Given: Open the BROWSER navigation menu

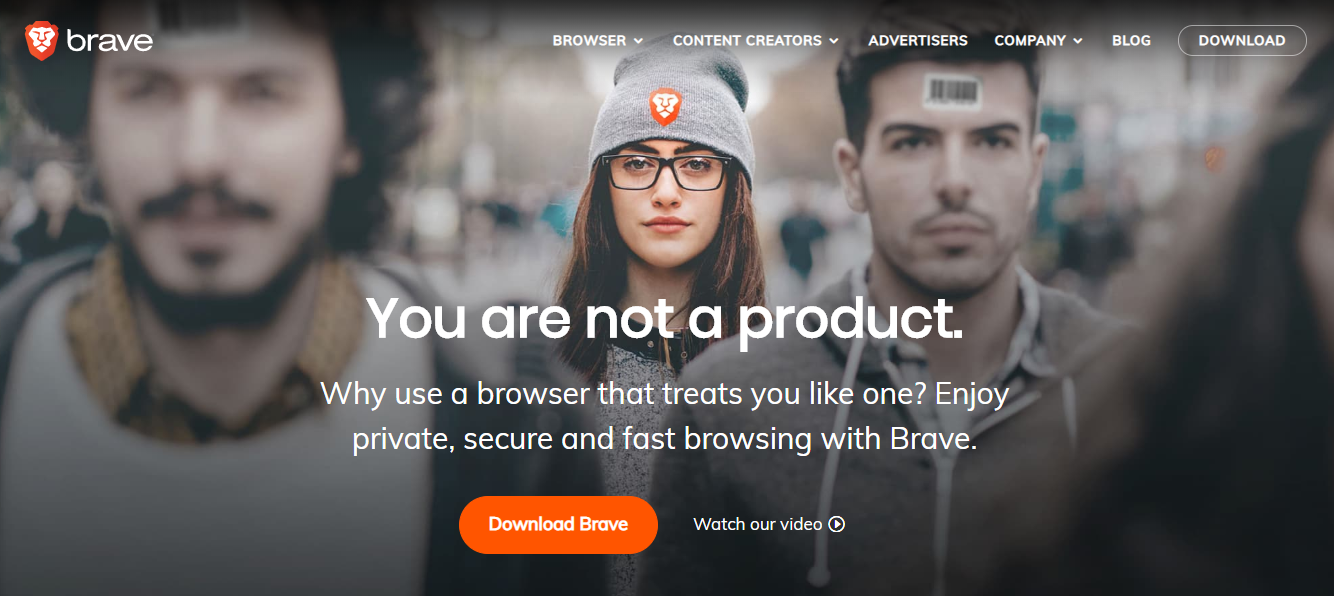Looking at the screenshot, I should point(598,41).
